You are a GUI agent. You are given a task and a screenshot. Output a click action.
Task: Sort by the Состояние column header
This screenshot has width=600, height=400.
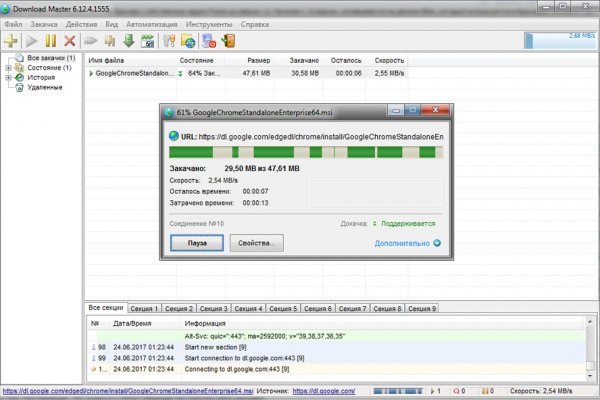tap(201, 60)
